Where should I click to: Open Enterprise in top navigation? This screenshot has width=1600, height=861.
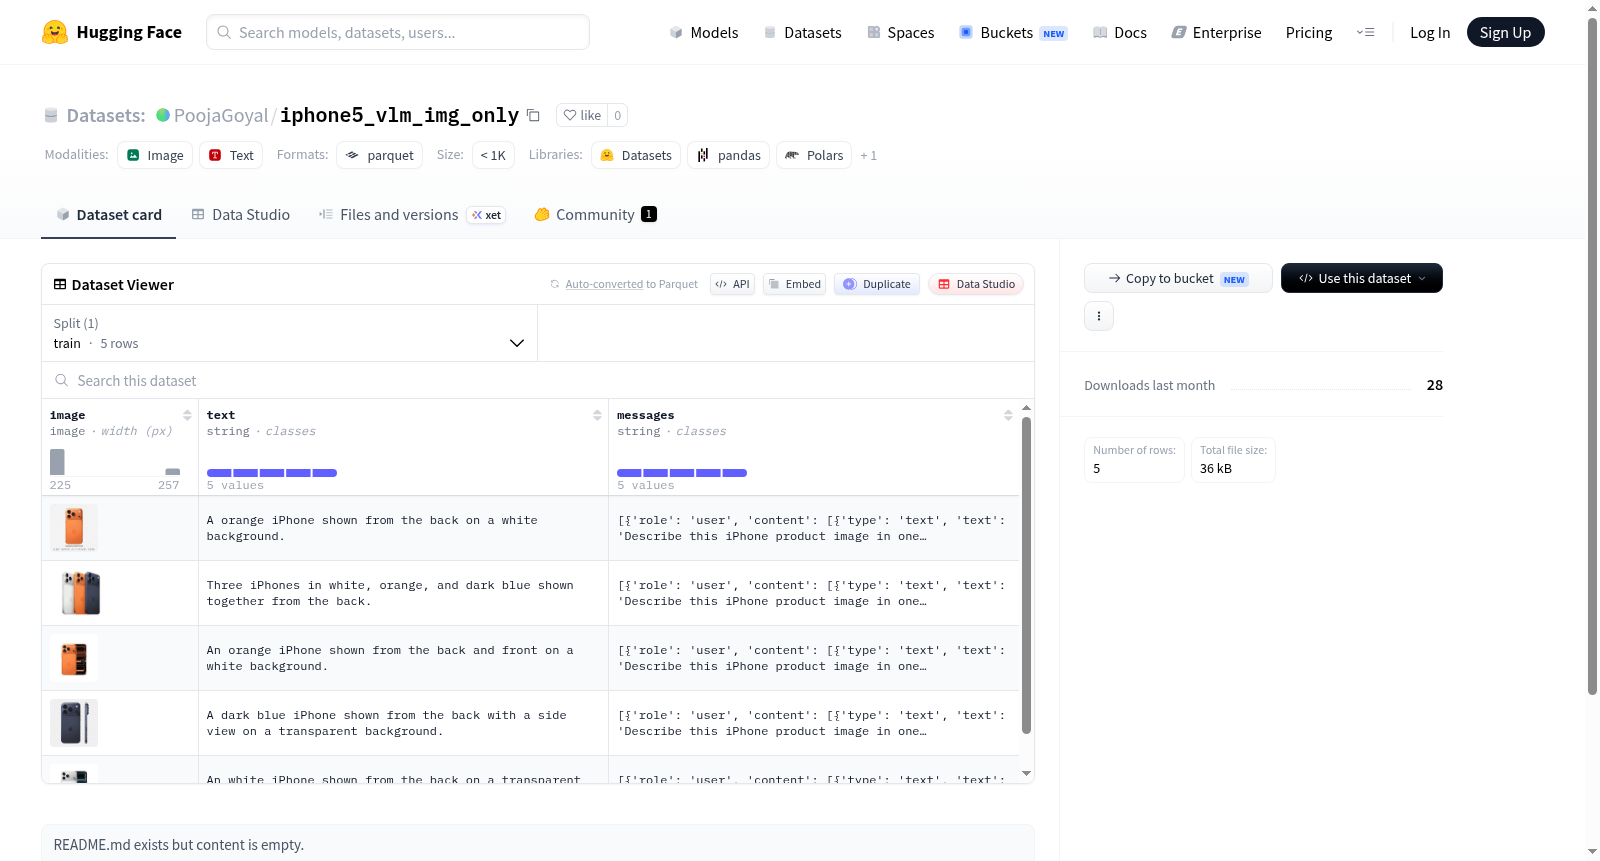(x=1216, y=32)
